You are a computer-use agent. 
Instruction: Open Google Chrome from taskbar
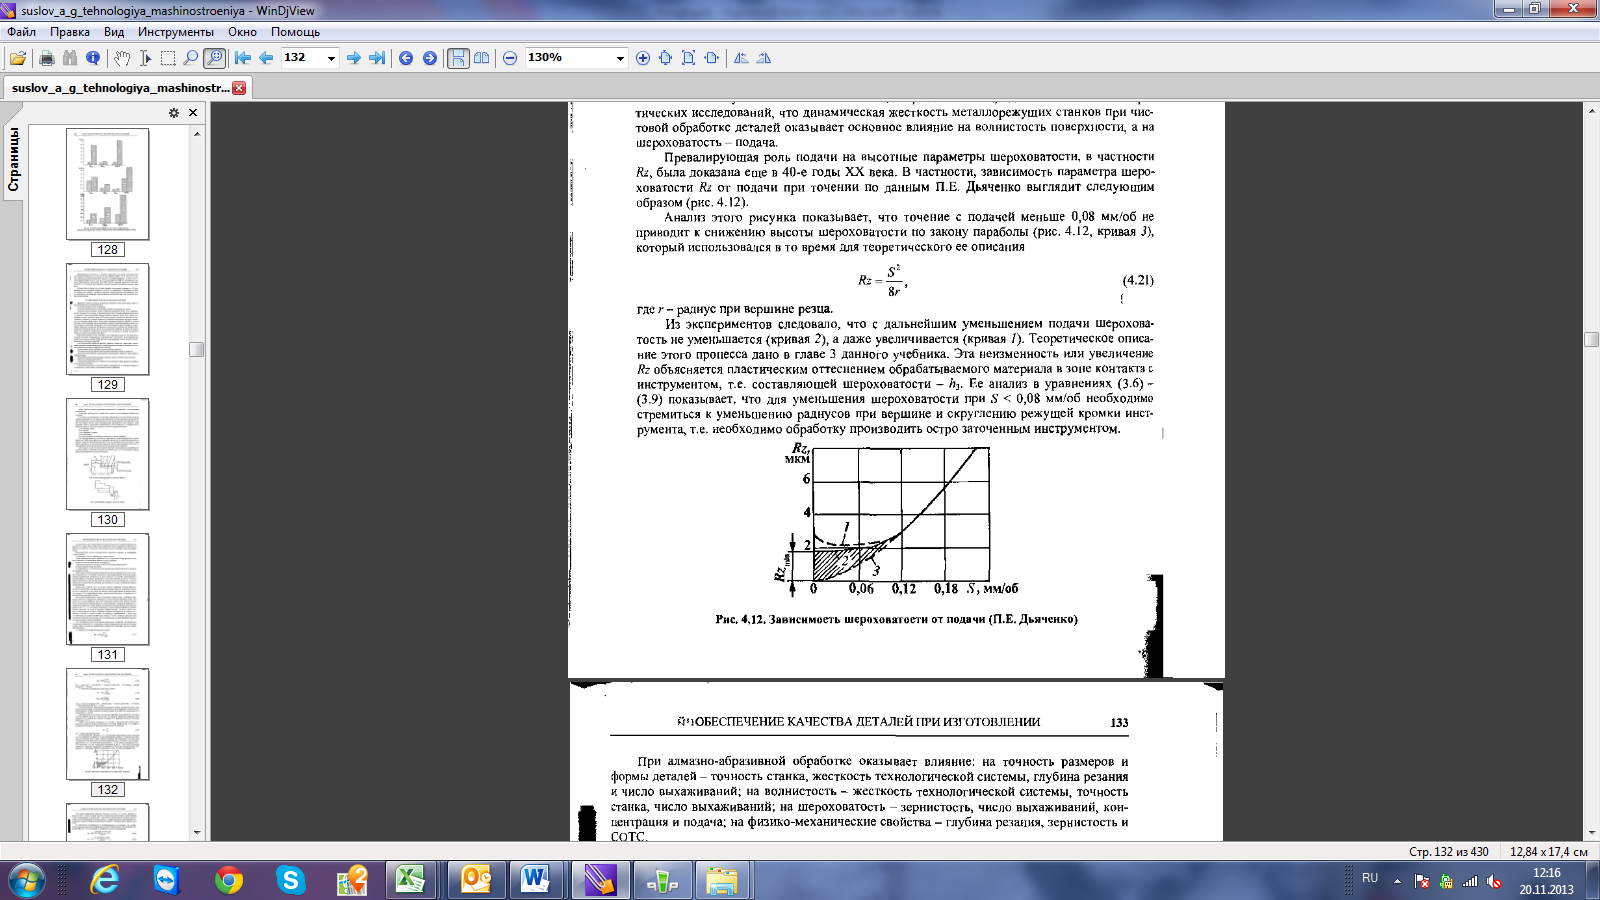(x=229, y=881)
